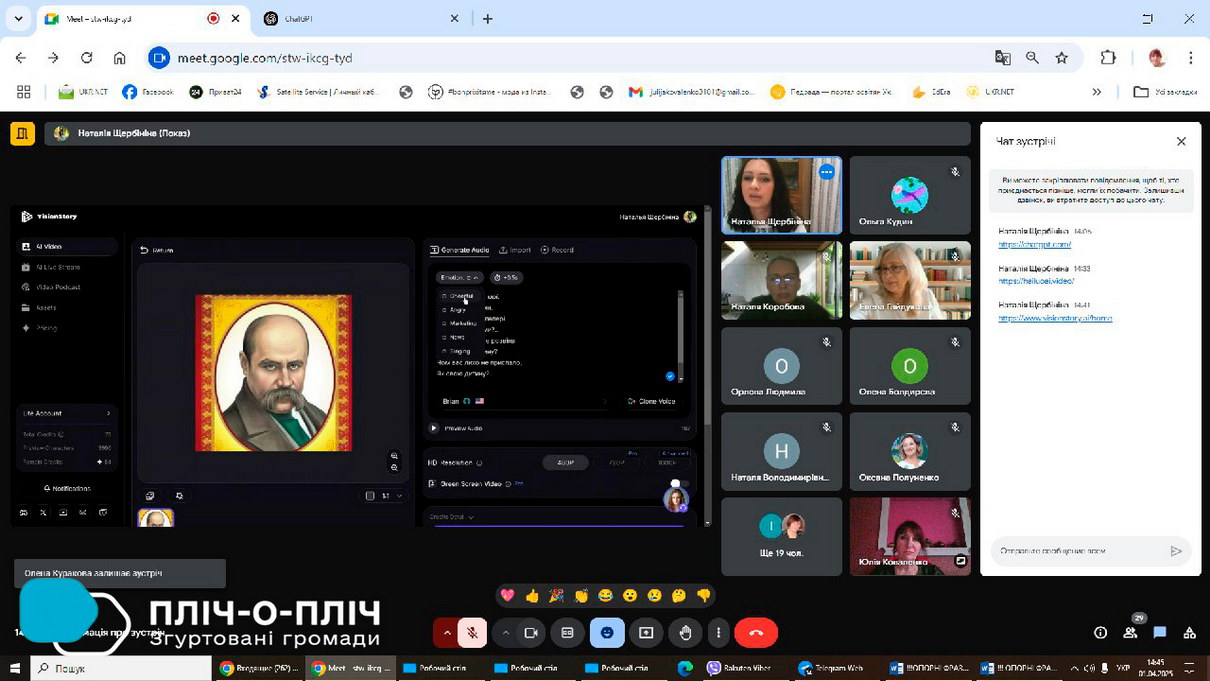
Task: Send the party popper reaction
Action: pyautogui.click(x=557, y=596)
